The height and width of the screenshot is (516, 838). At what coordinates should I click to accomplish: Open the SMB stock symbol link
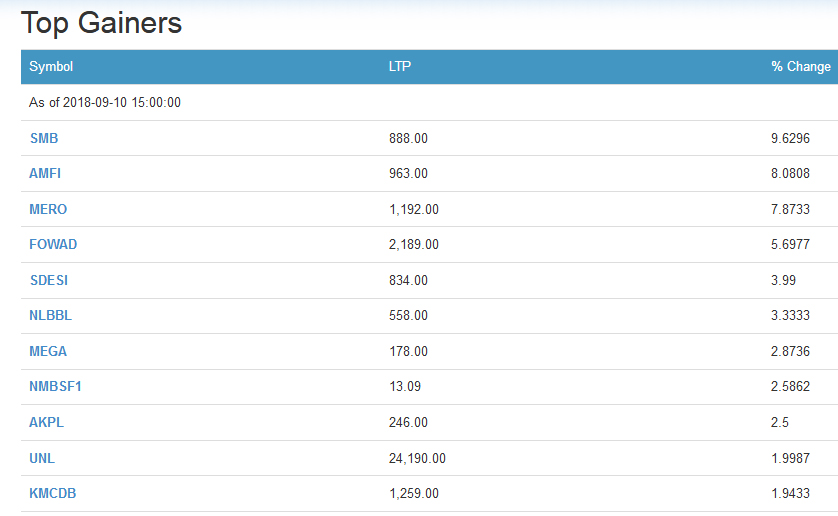(x=44, y=138)
